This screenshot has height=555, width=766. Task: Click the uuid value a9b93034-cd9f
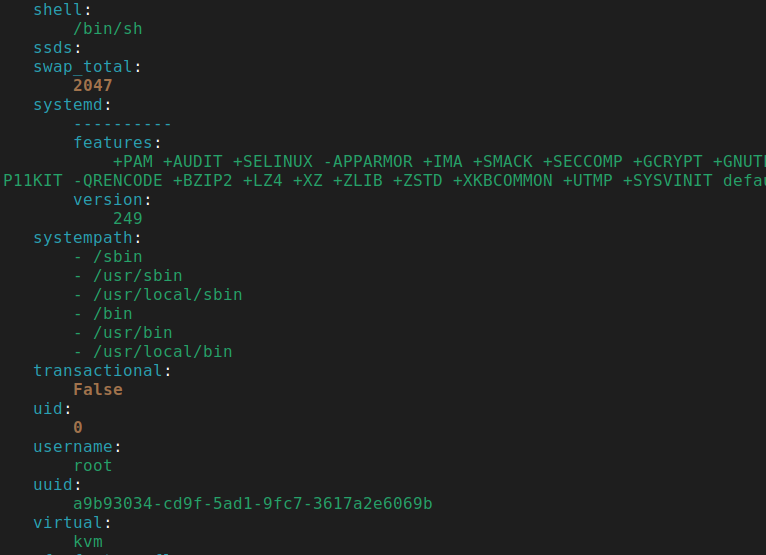click(252, 503)
